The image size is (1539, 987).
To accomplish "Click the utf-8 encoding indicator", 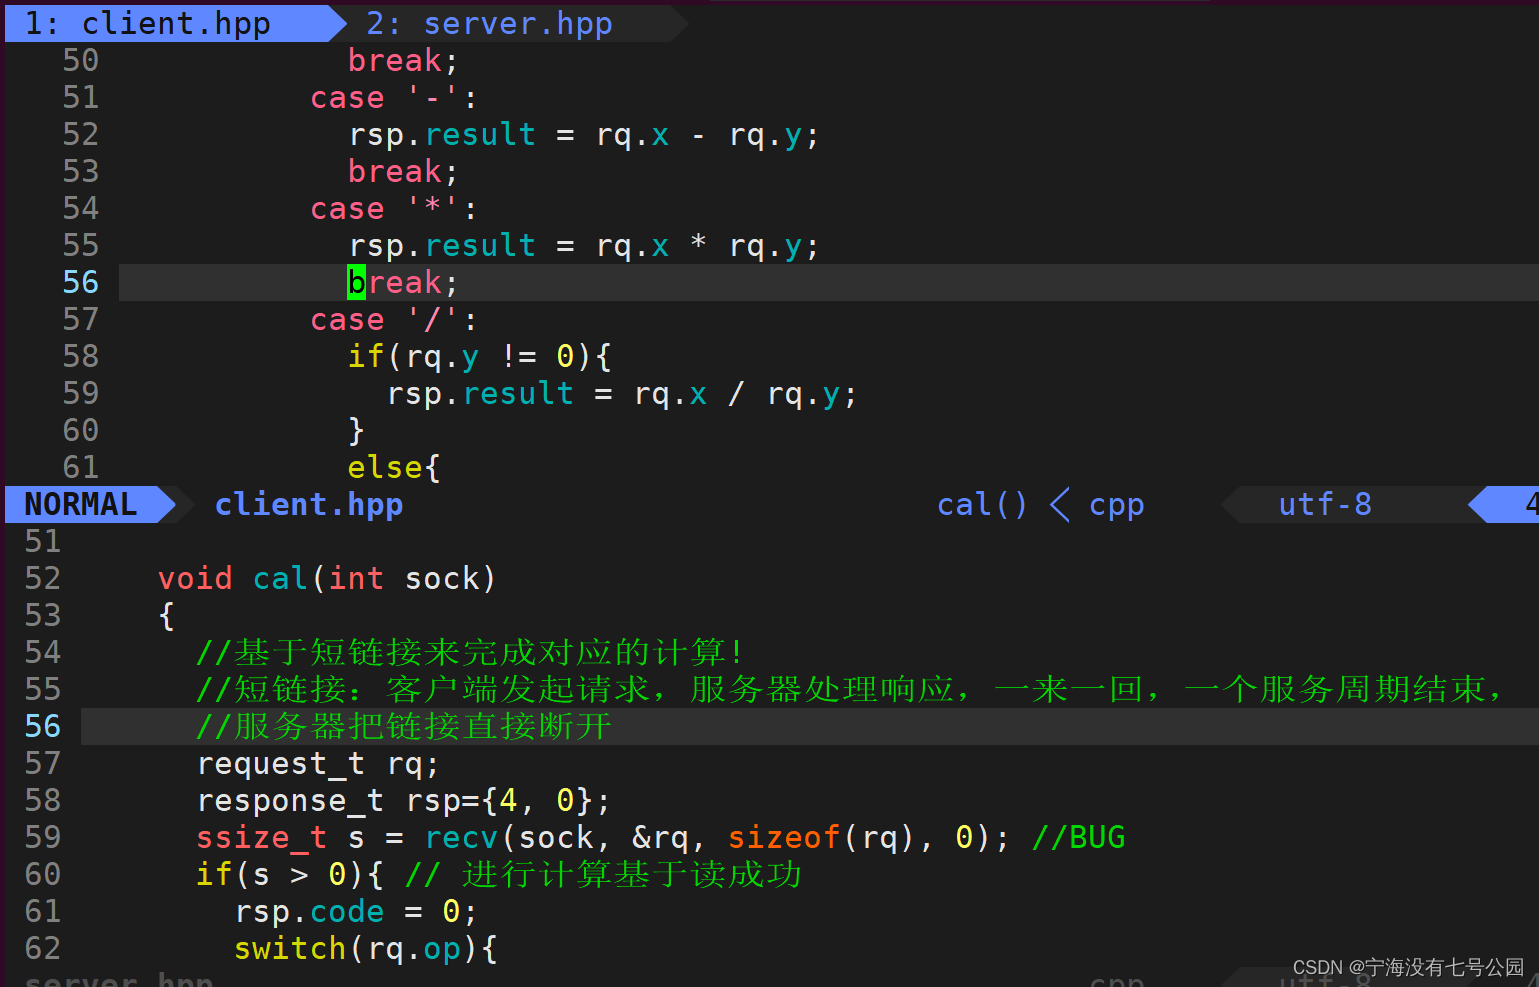I will click(1325, 504).
